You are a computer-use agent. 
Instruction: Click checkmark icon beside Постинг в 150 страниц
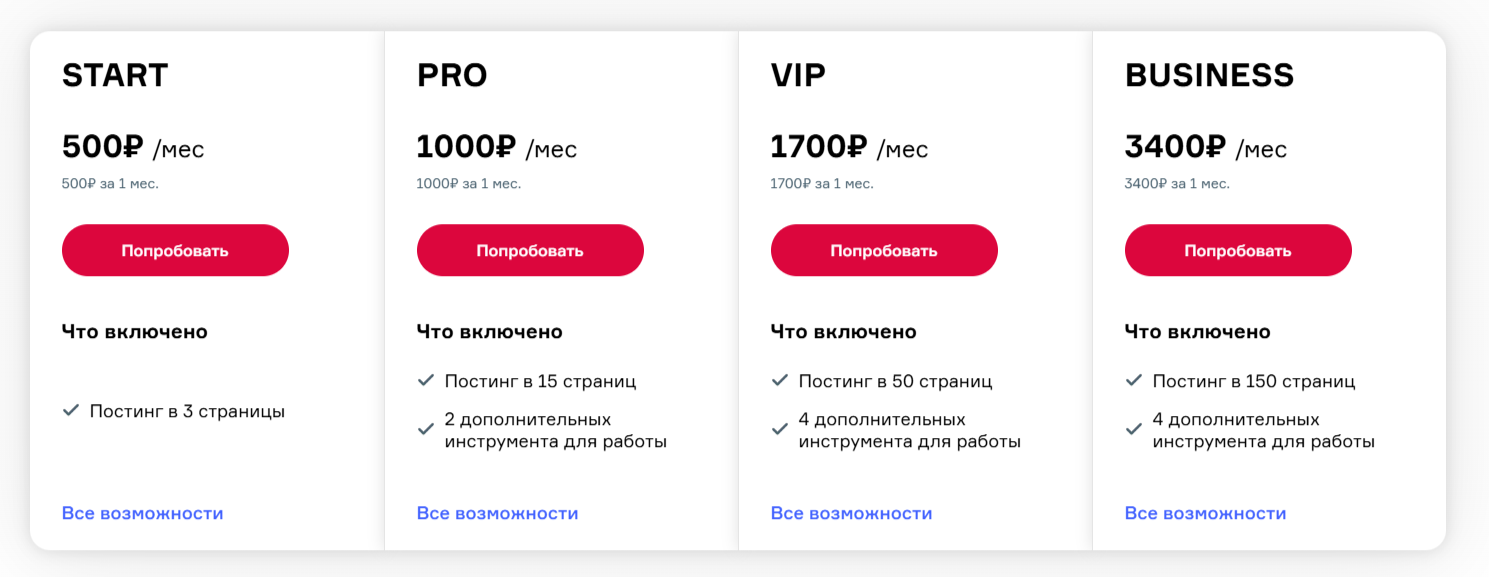pyautogui.click(x=1134, y=381)
